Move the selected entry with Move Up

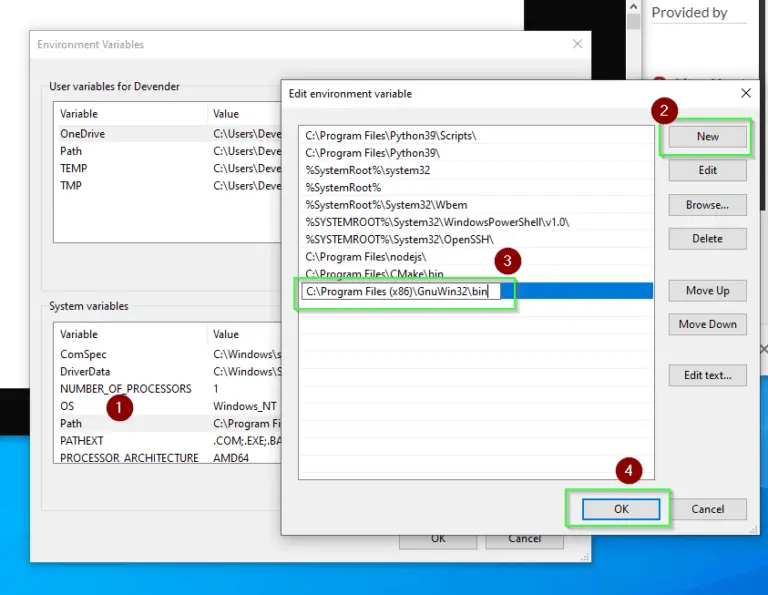[x=707, y=291]
